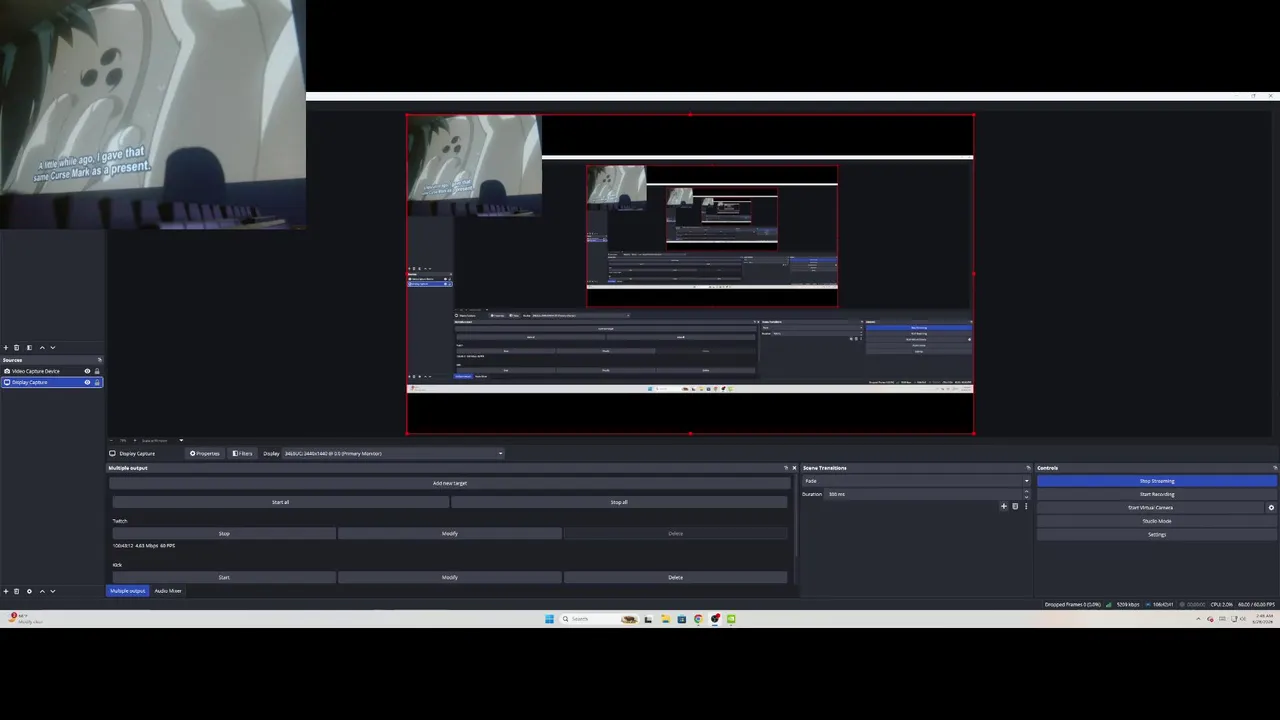Add a new source with plus icon
This screenshot has height=720, width=1280.
point(6,591)
